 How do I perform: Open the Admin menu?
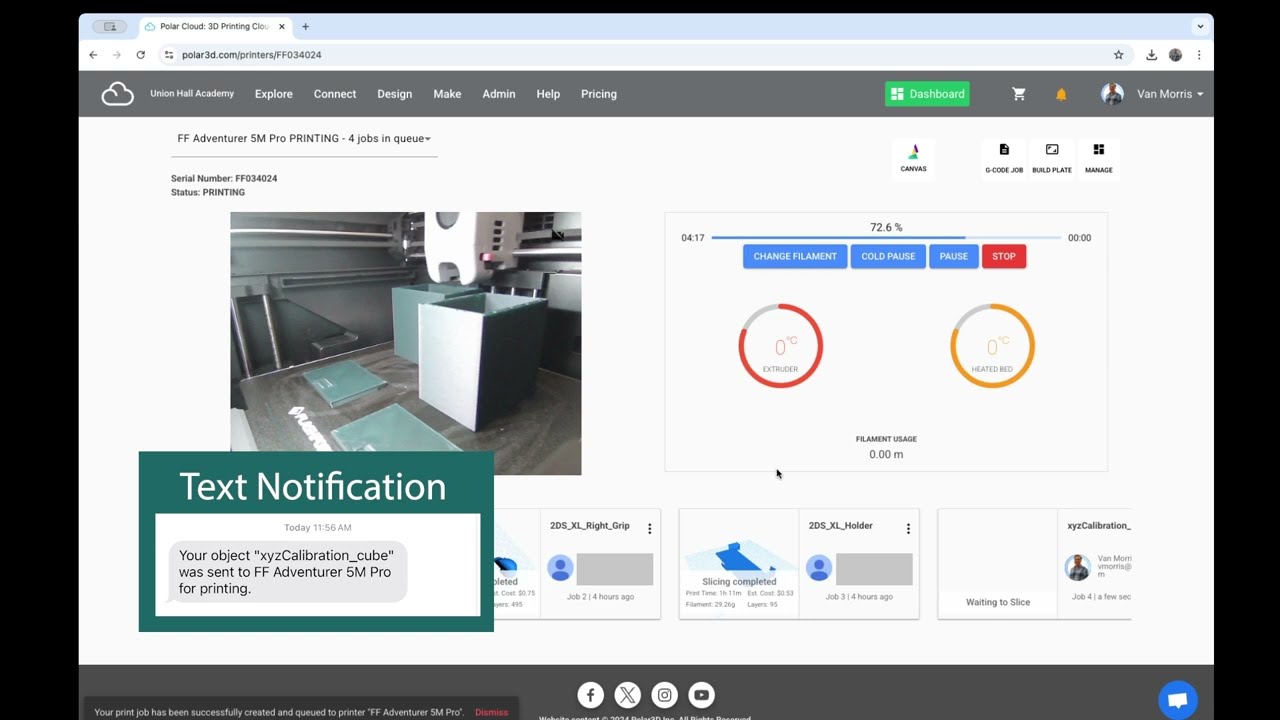tap(499, 94)
